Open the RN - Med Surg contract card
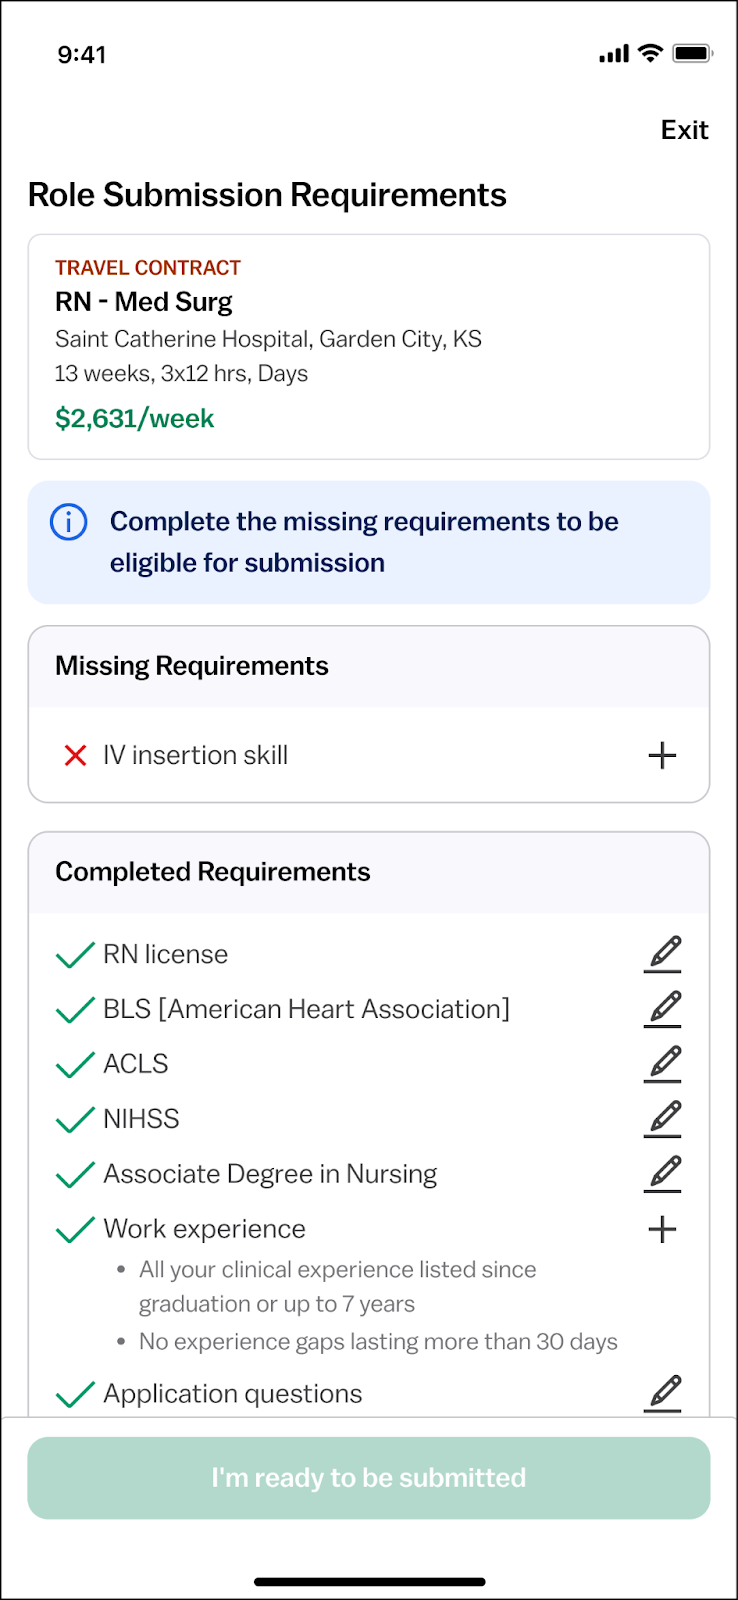The image size is (738, 1600). coord(369,347)
